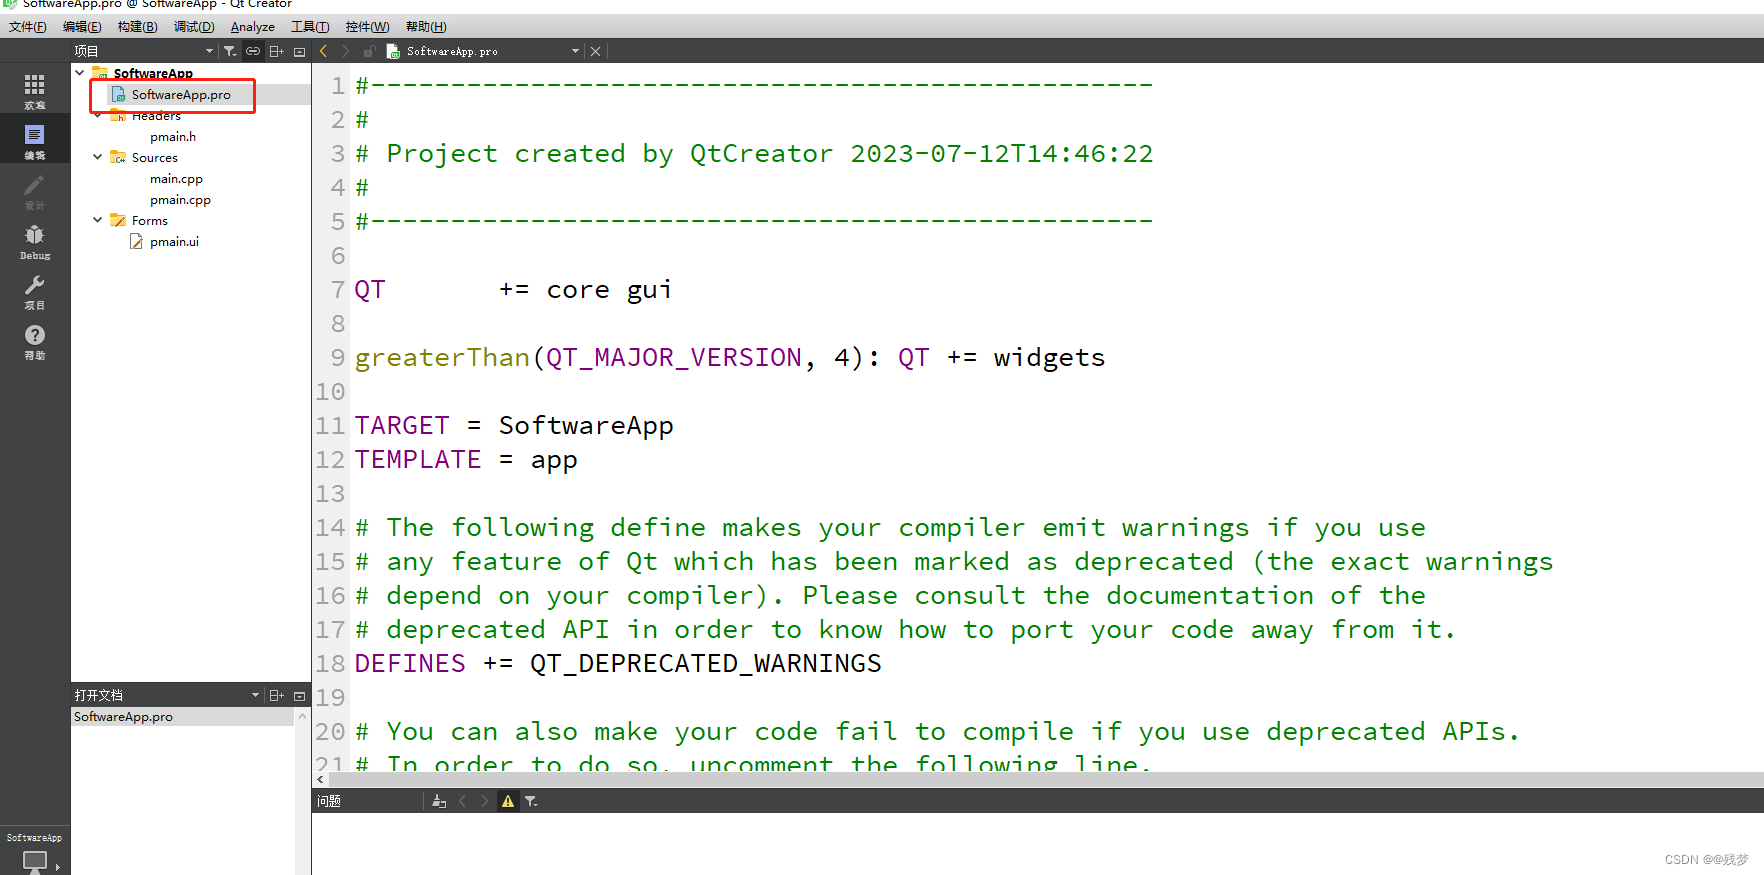This screenshot has height=875, width=1764.
Task: Open the 调试(D) menu
Action: (194, 27)
